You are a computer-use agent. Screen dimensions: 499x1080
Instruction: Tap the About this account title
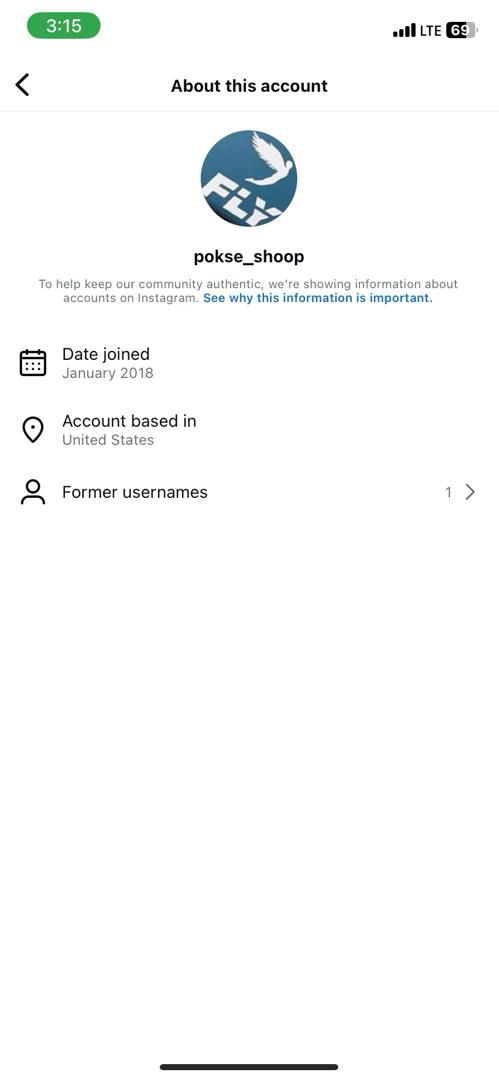(250, 86)
